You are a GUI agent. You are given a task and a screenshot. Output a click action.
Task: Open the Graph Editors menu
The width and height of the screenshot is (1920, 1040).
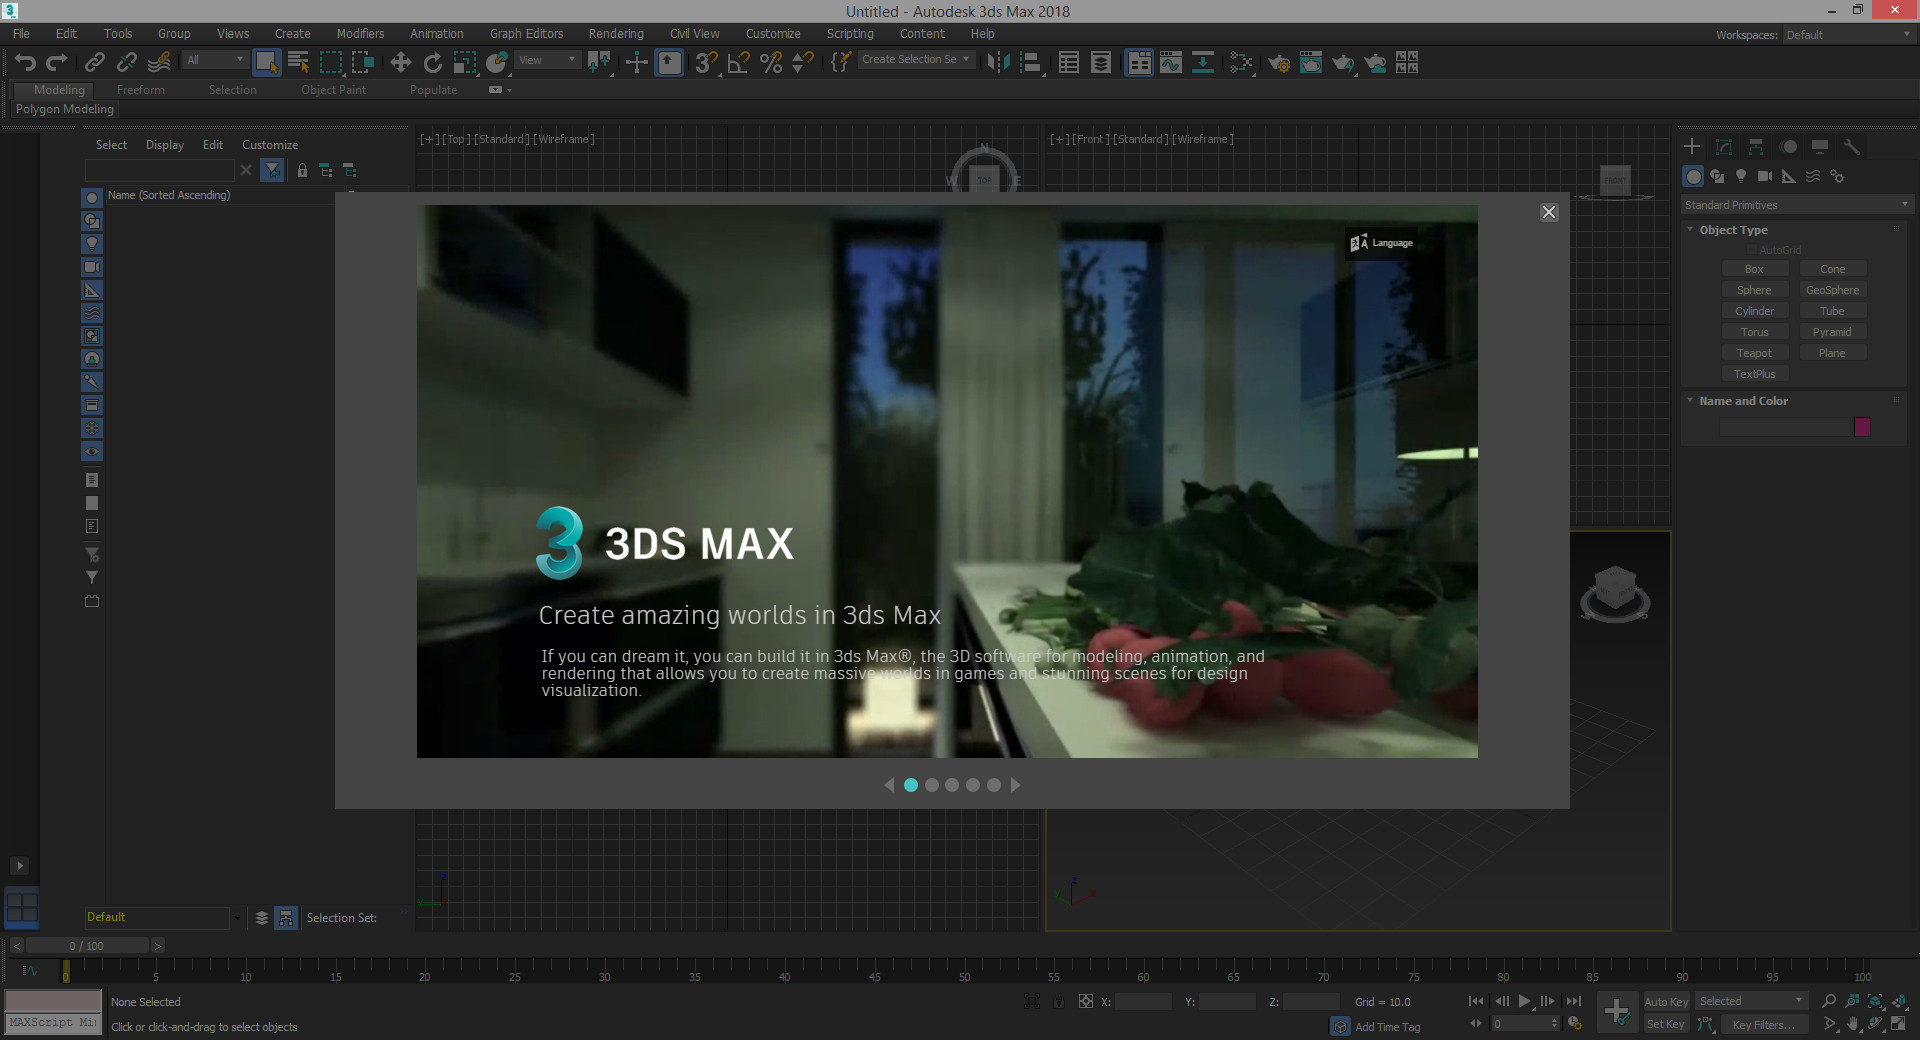tap(526, 34)
